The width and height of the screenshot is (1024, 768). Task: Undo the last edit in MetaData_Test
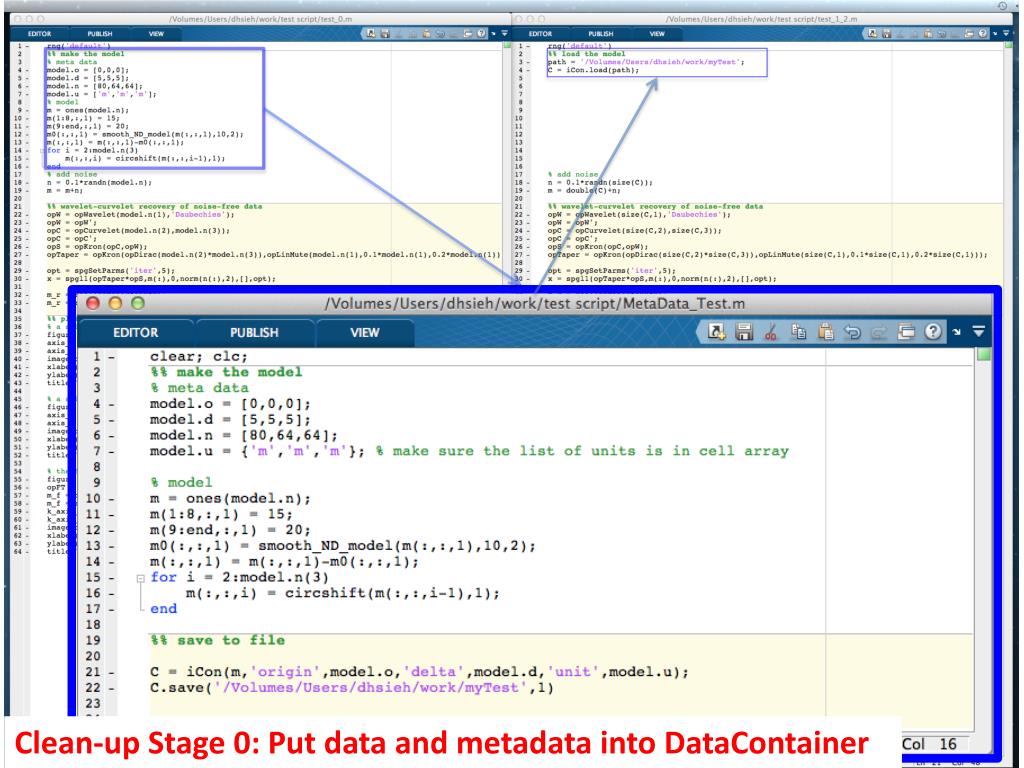click(x=852, y=332)
